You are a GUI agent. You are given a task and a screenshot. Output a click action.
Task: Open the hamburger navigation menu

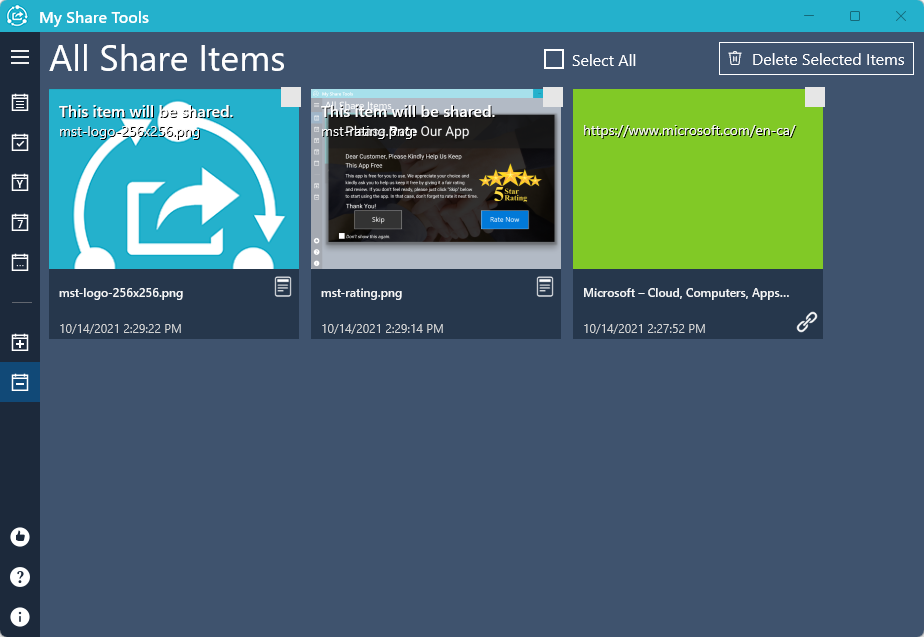coord(20,57)
